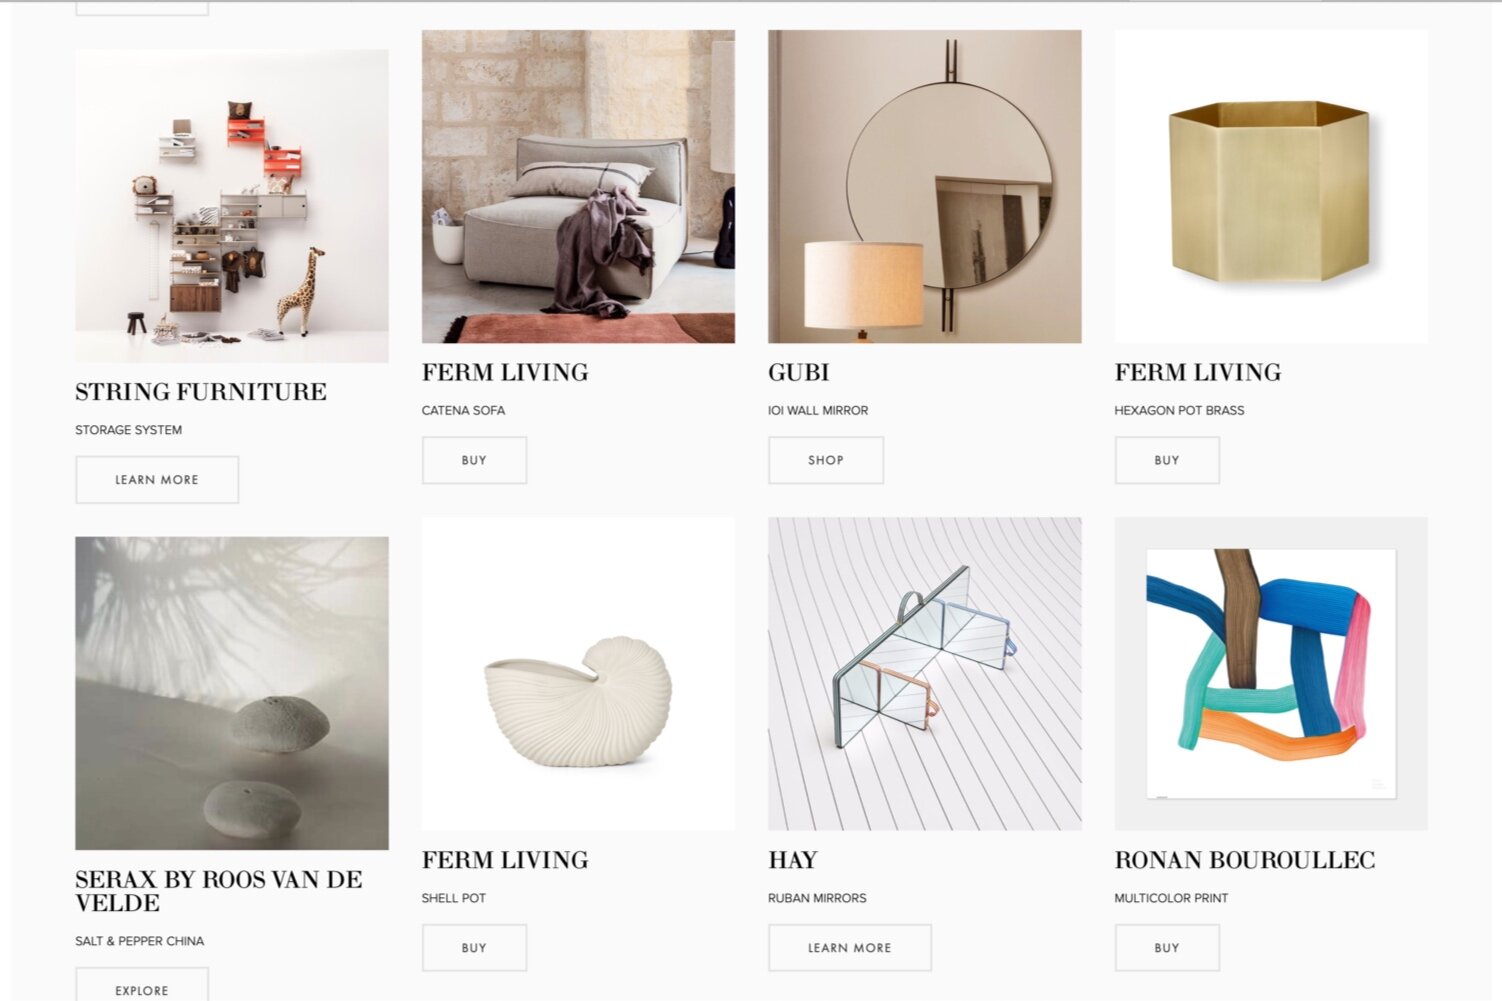Open the Ronan Bouroullec multicolor print image
The height and width of the screenshot is (1001, 1502).
tap(1271, 674)
